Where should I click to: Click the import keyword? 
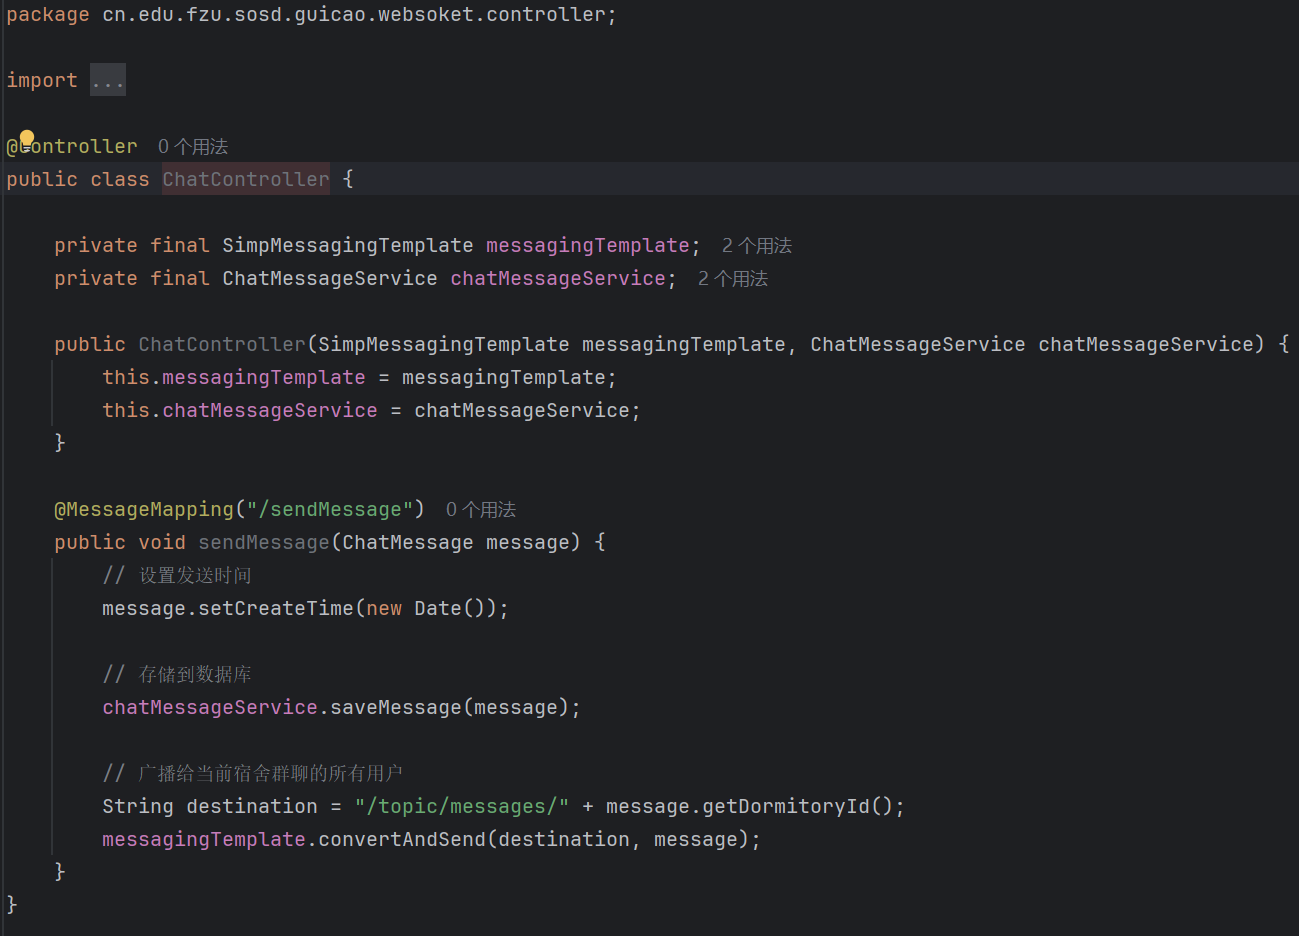pos(42,81)
